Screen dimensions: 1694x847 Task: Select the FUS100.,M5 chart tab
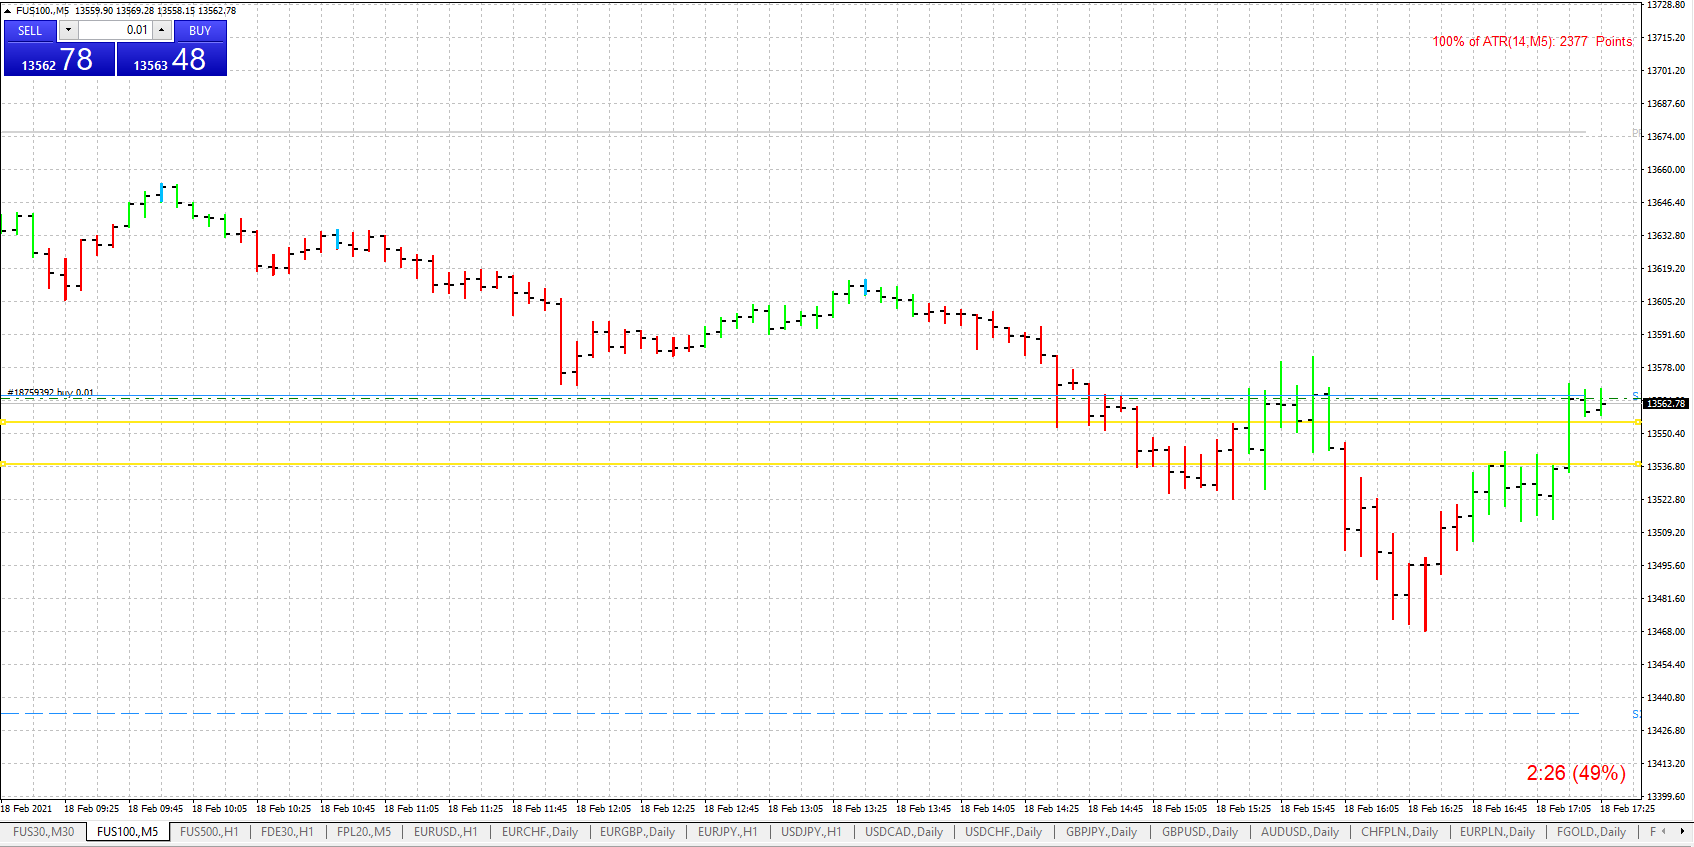pos(127,832)
